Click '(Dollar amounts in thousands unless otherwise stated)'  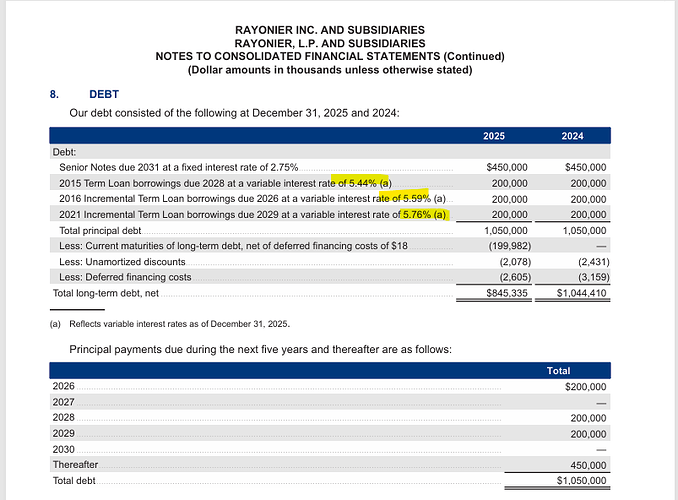point(330,70)
